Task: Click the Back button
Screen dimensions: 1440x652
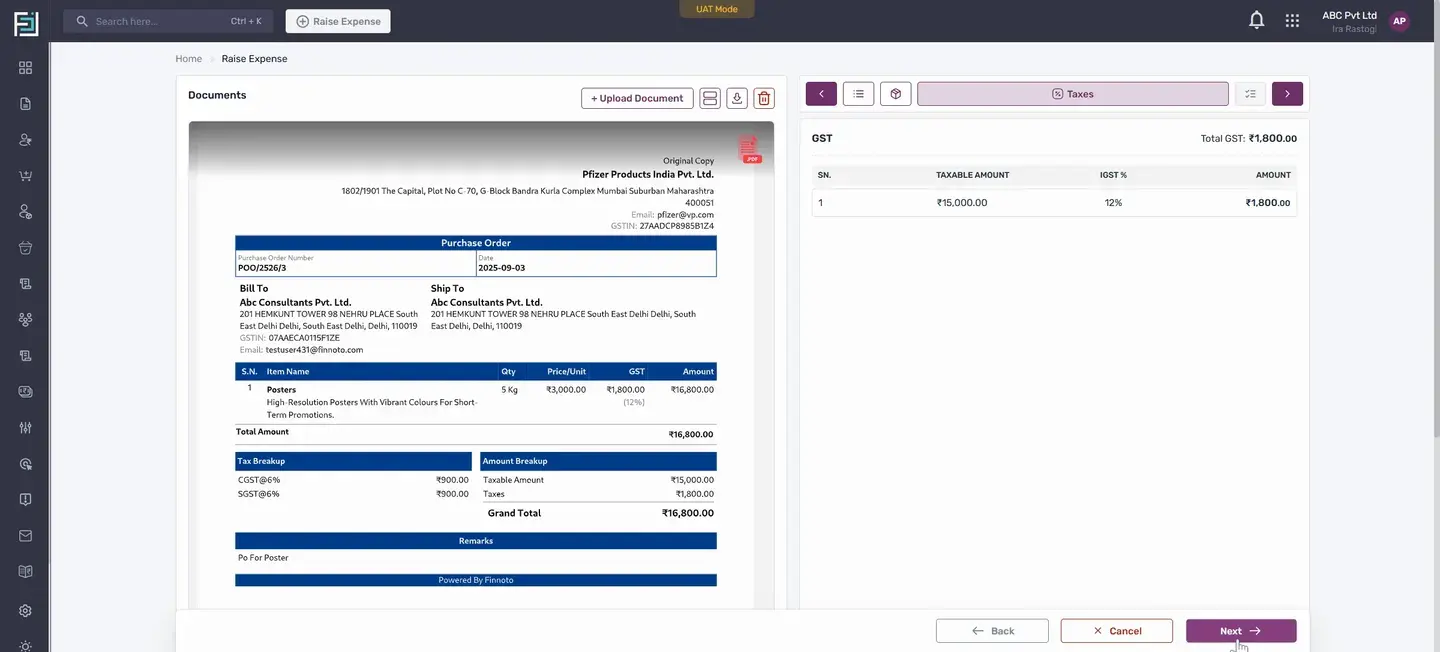Action: point(992,631)
